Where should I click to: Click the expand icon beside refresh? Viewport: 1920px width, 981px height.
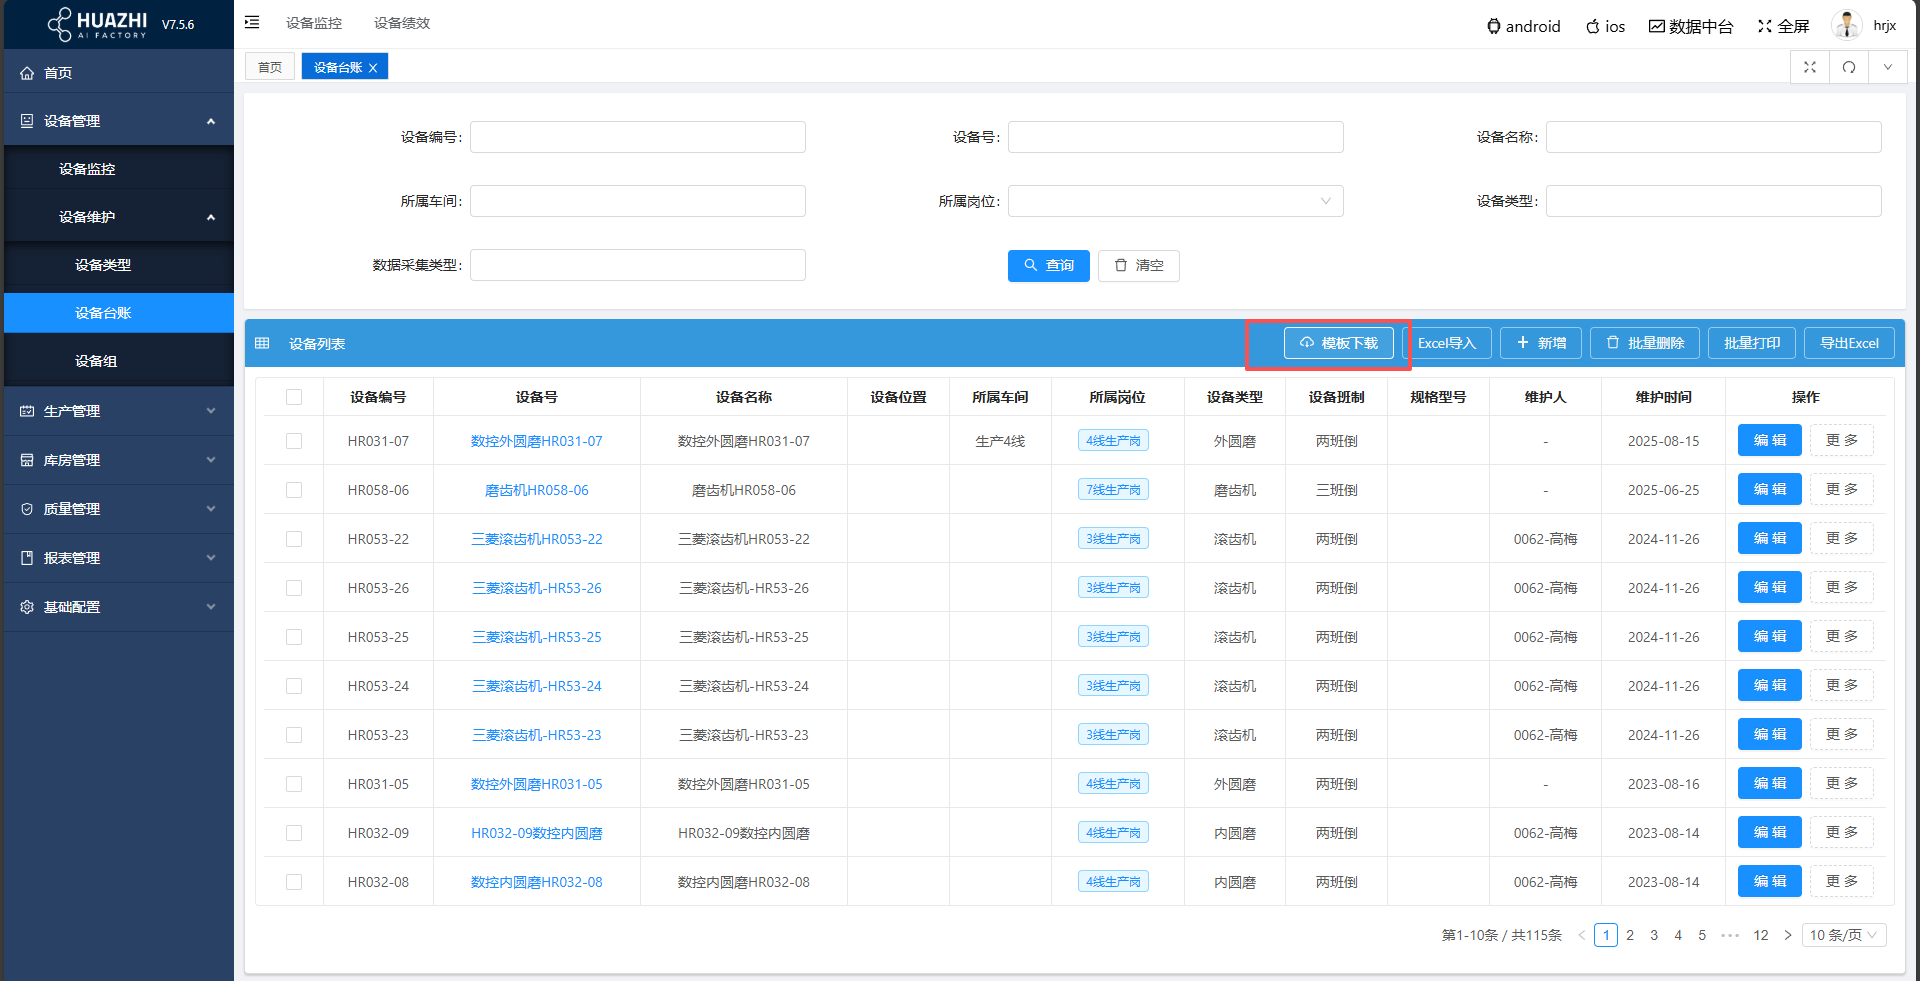1810,67
